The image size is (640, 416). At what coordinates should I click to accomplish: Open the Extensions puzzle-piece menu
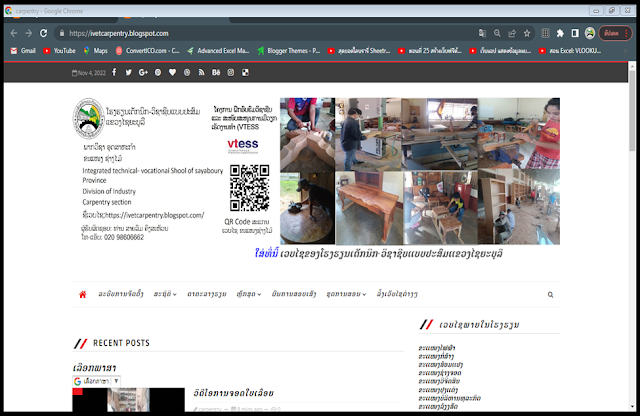pyautogui.click(x=560, y=33)
